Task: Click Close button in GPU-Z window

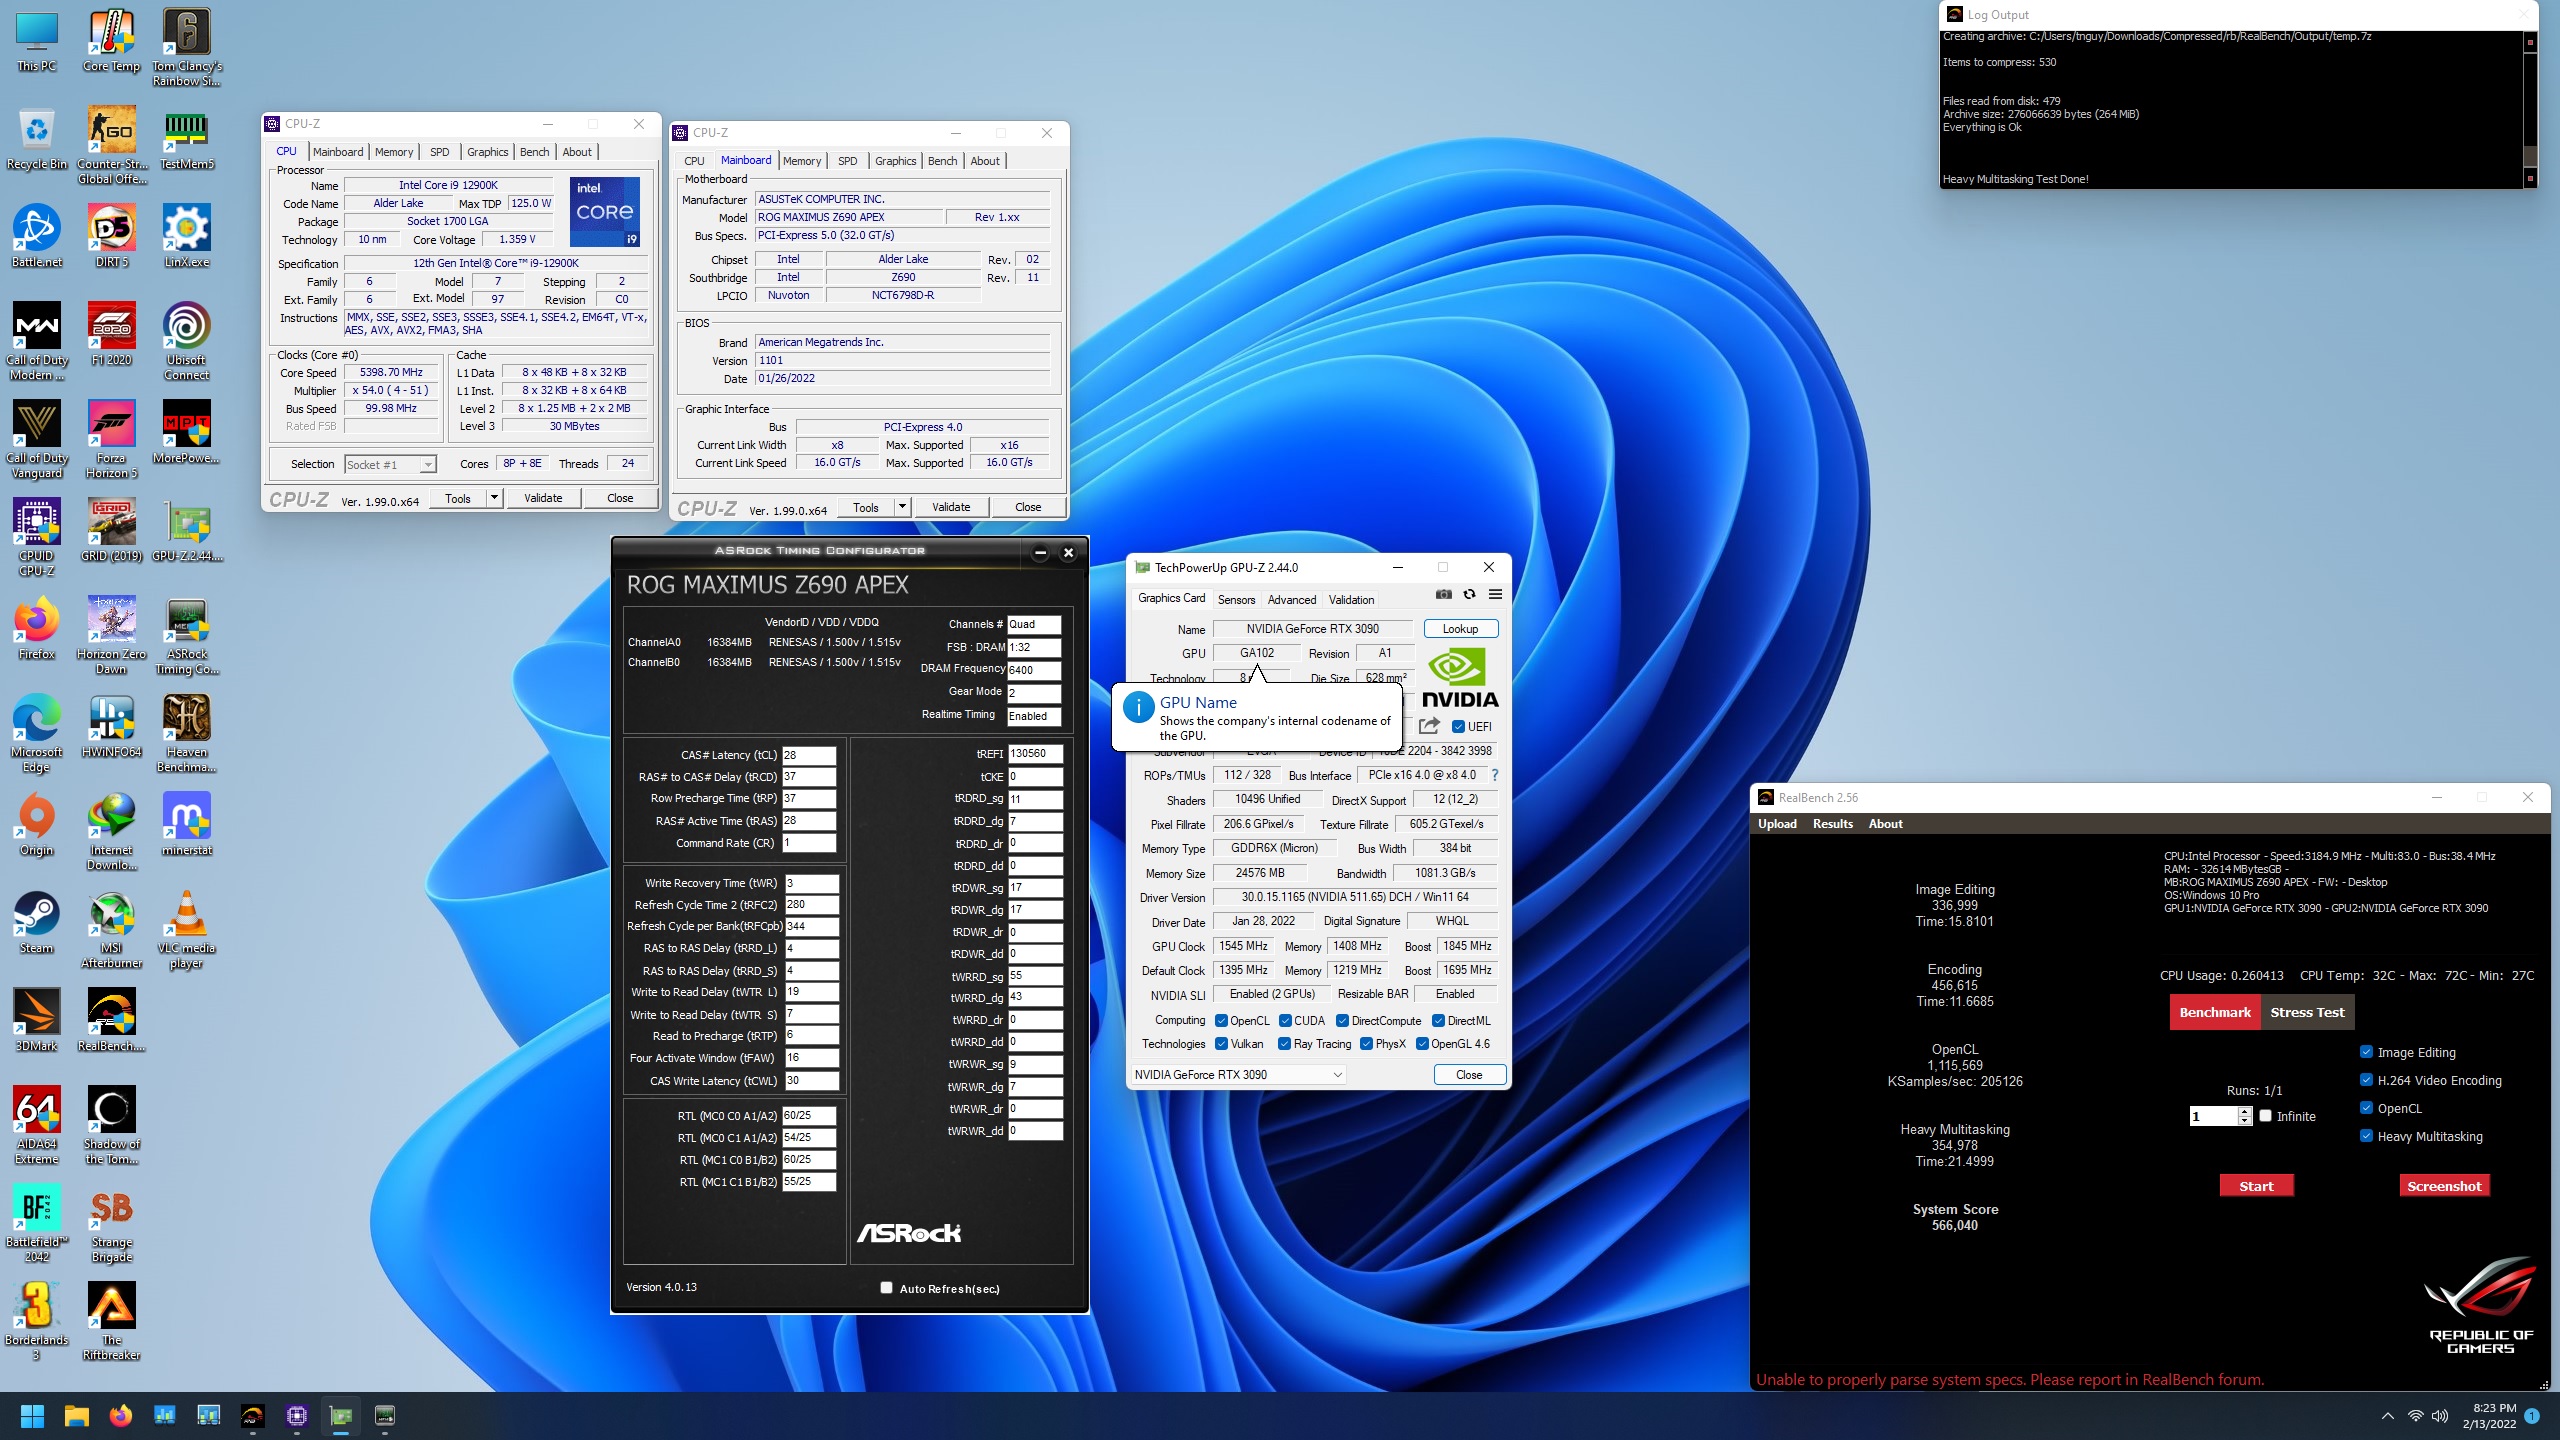Action: [x=1469, y=1075]
